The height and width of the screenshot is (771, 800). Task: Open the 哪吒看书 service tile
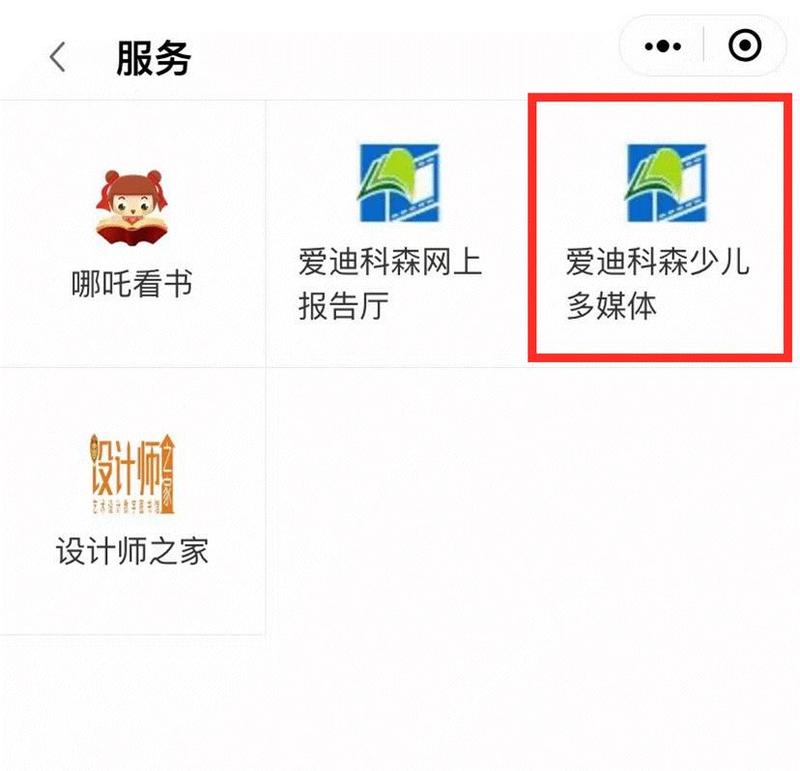click(133, 233)
